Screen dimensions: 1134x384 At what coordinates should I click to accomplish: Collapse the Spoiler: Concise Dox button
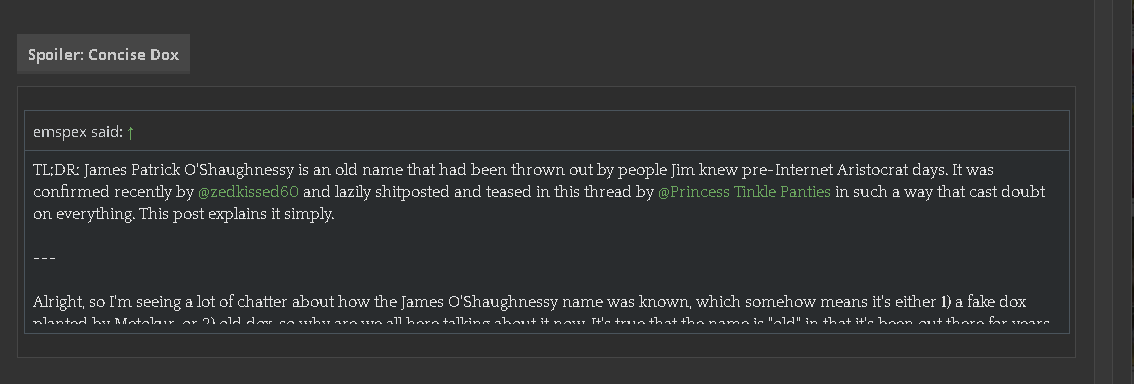tap(103, 54)
